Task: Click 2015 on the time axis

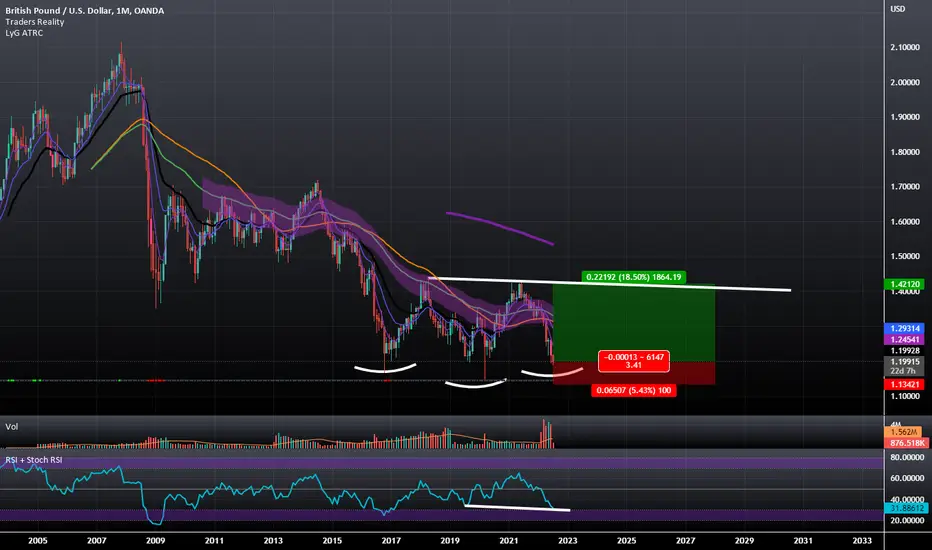Action: tap(332, 540)
